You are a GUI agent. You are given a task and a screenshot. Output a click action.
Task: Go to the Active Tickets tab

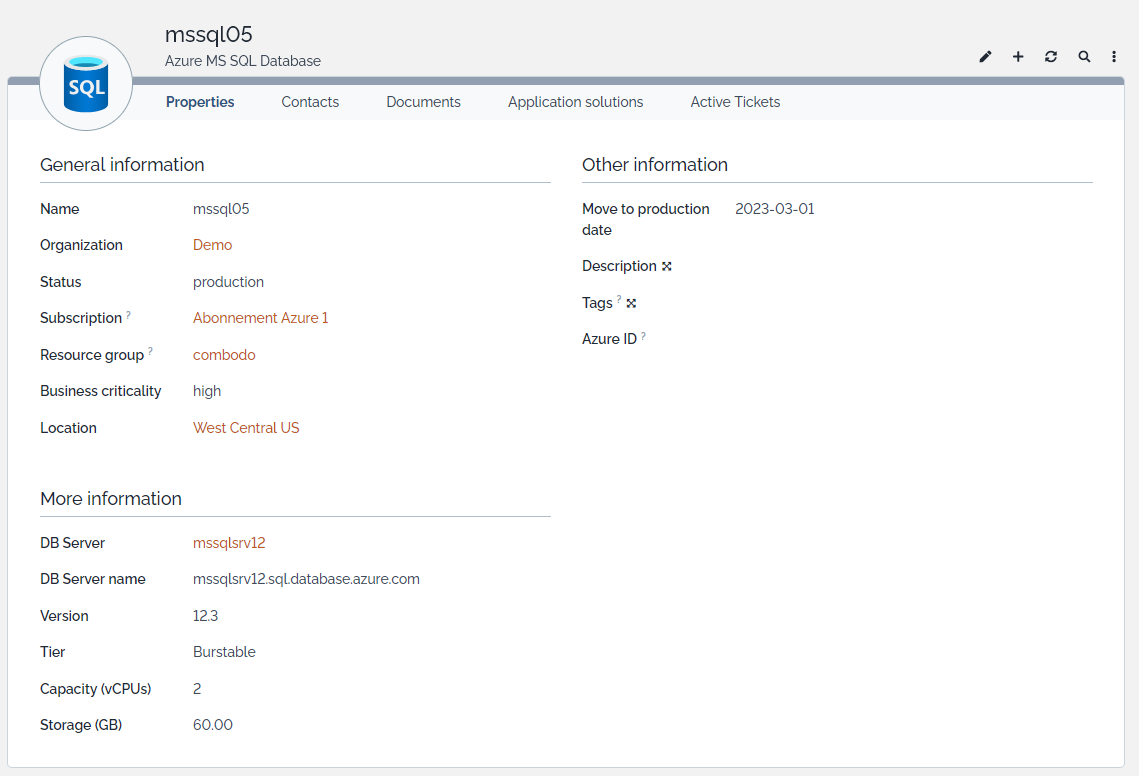(x=735, y=102)
